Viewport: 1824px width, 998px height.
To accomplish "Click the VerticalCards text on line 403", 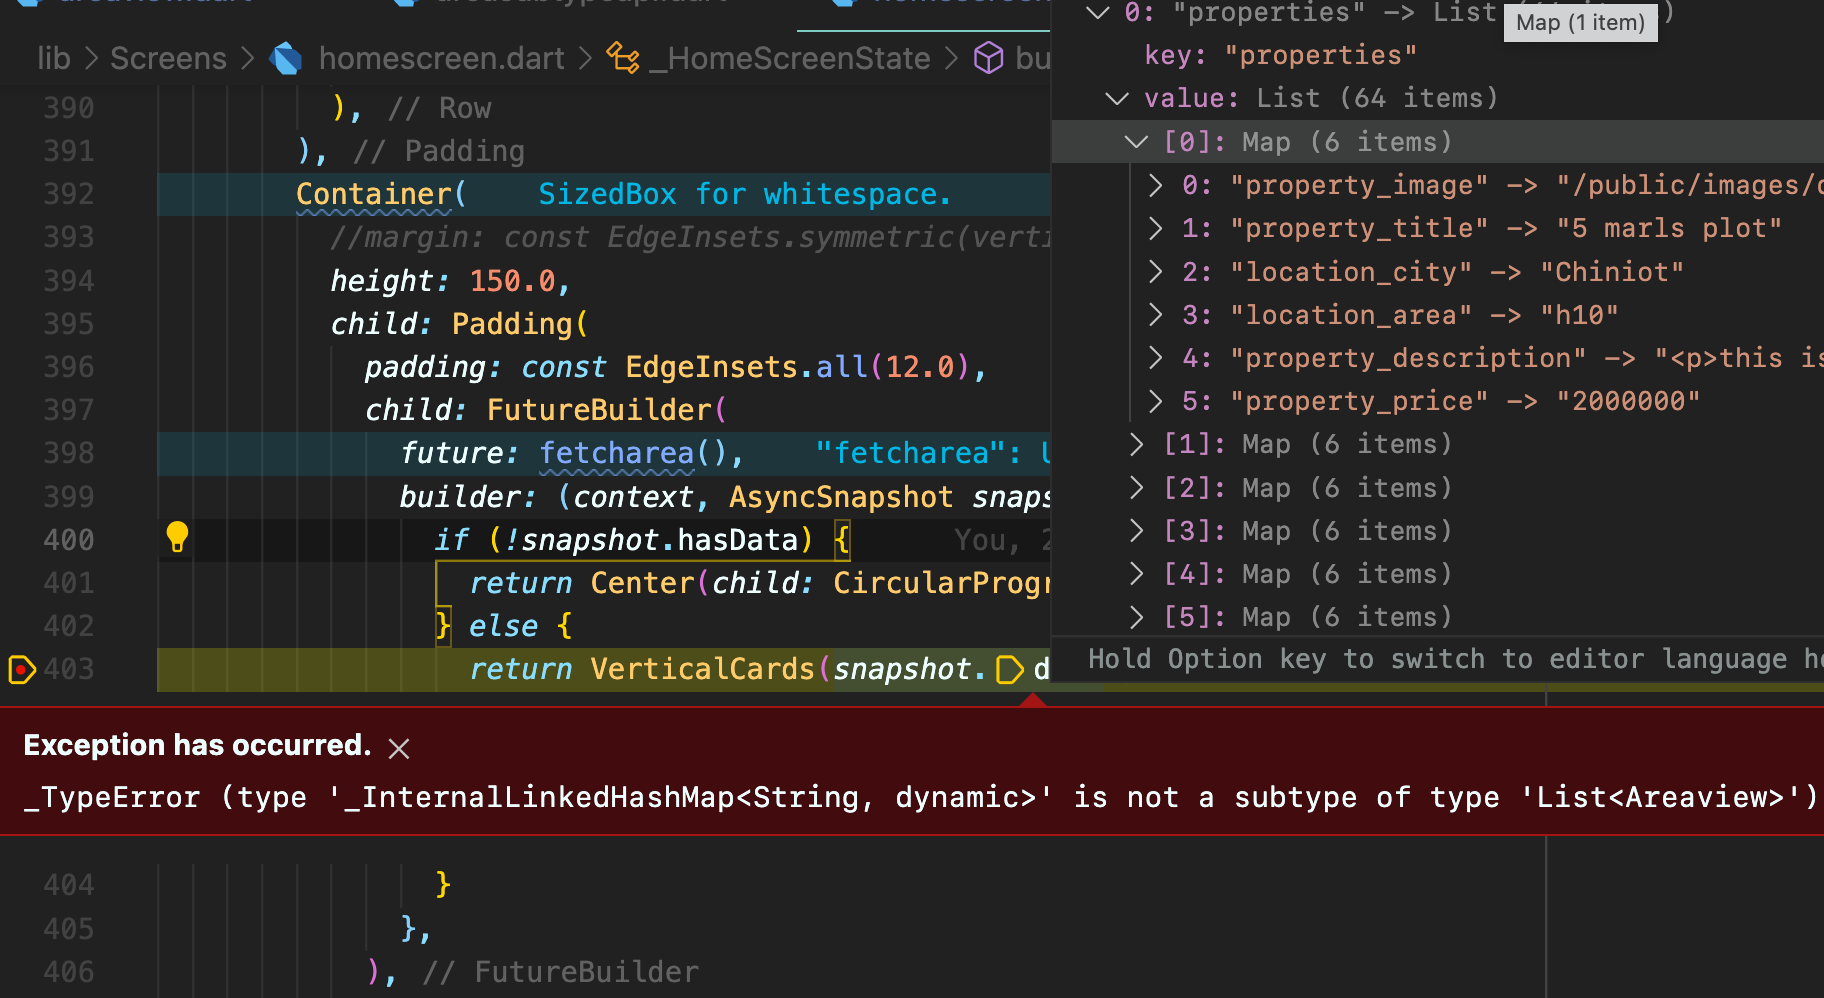I will (702, 669).
